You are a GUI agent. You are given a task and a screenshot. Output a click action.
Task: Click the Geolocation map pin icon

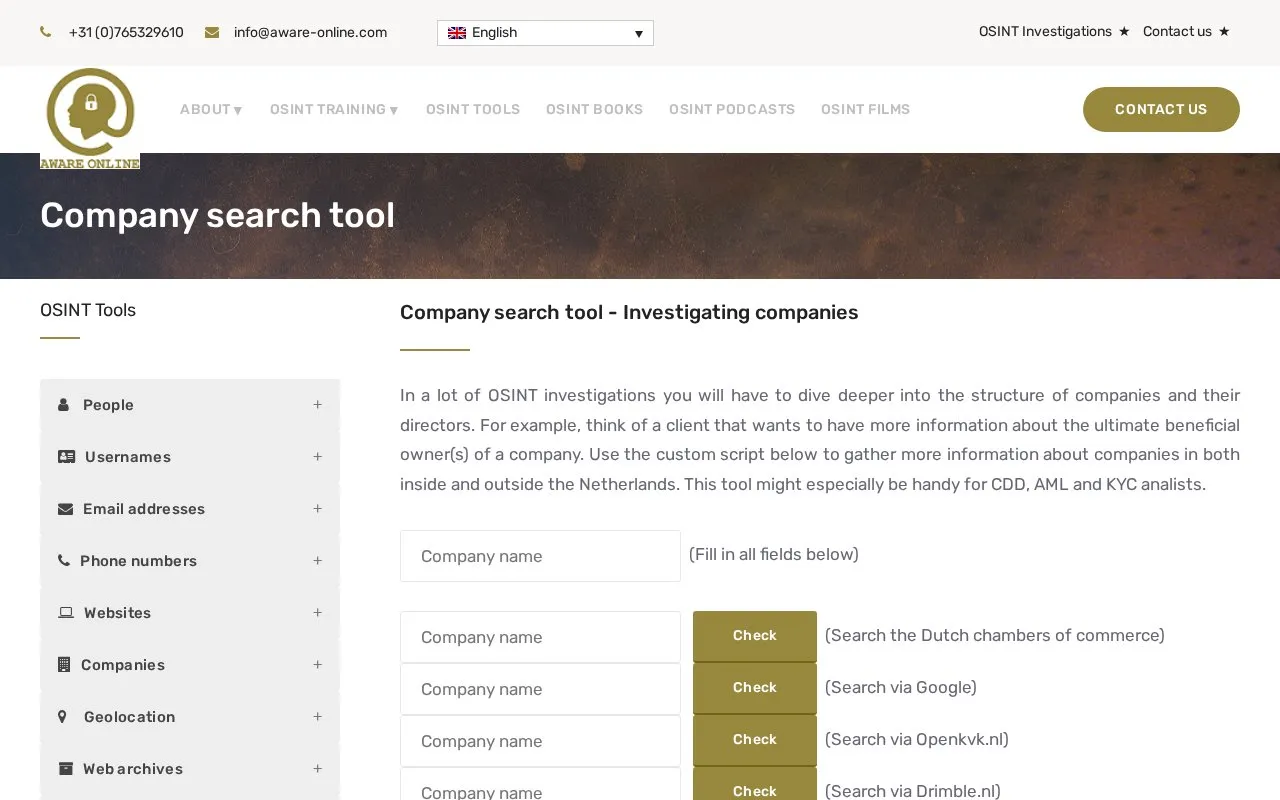tap(62, 717)
